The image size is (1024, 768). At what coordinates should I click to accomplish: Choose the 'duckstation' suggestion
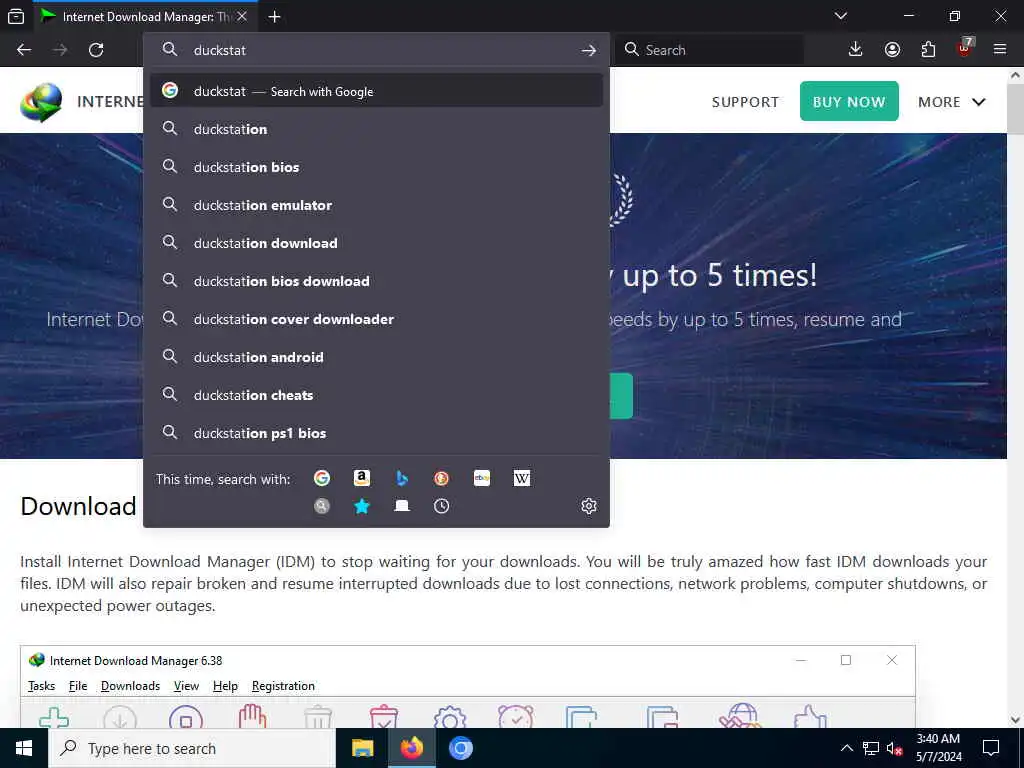(377, 129)
